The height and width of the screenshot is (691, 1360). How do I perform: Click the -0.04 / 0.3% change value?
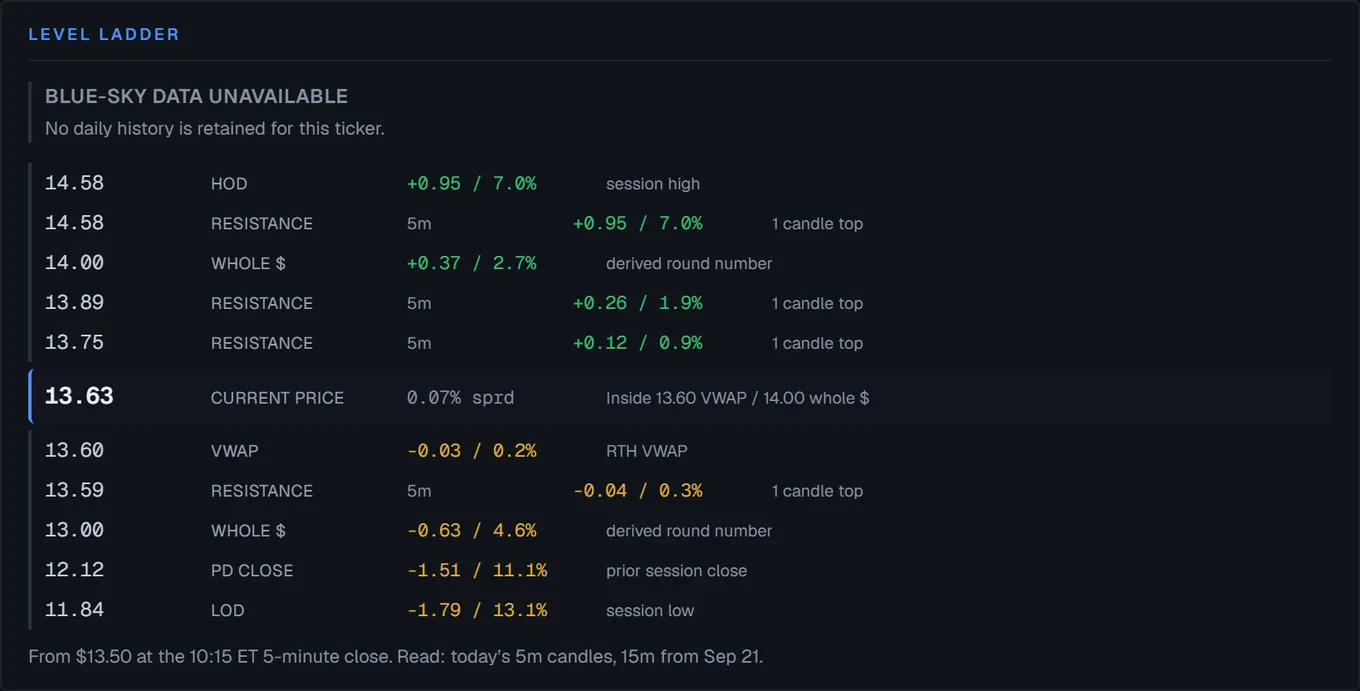tap(638, 492)
